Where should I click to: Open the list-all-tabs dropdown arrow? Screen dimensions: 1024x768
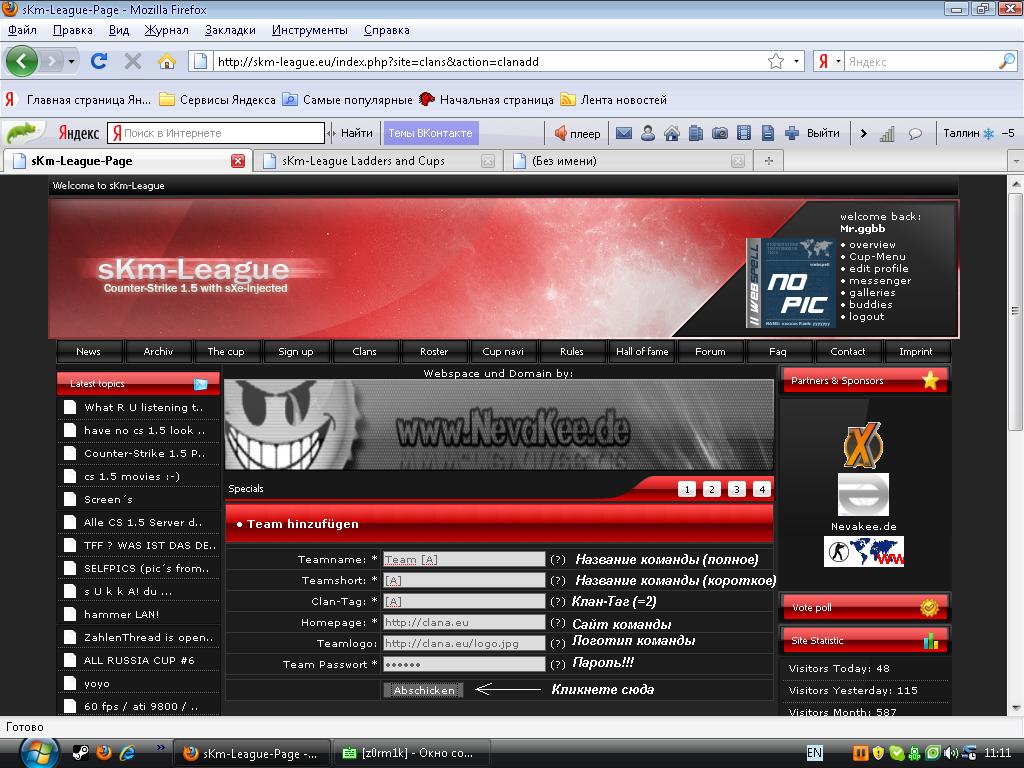(1016, 161)
